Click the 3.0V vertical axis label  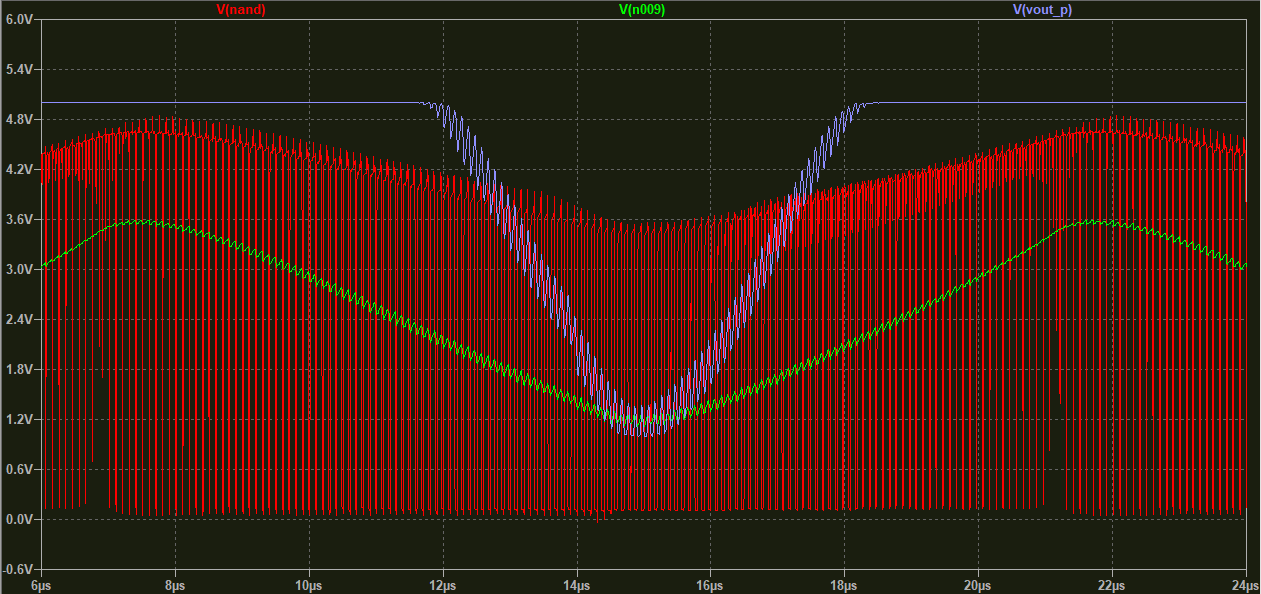coord(20,270)
